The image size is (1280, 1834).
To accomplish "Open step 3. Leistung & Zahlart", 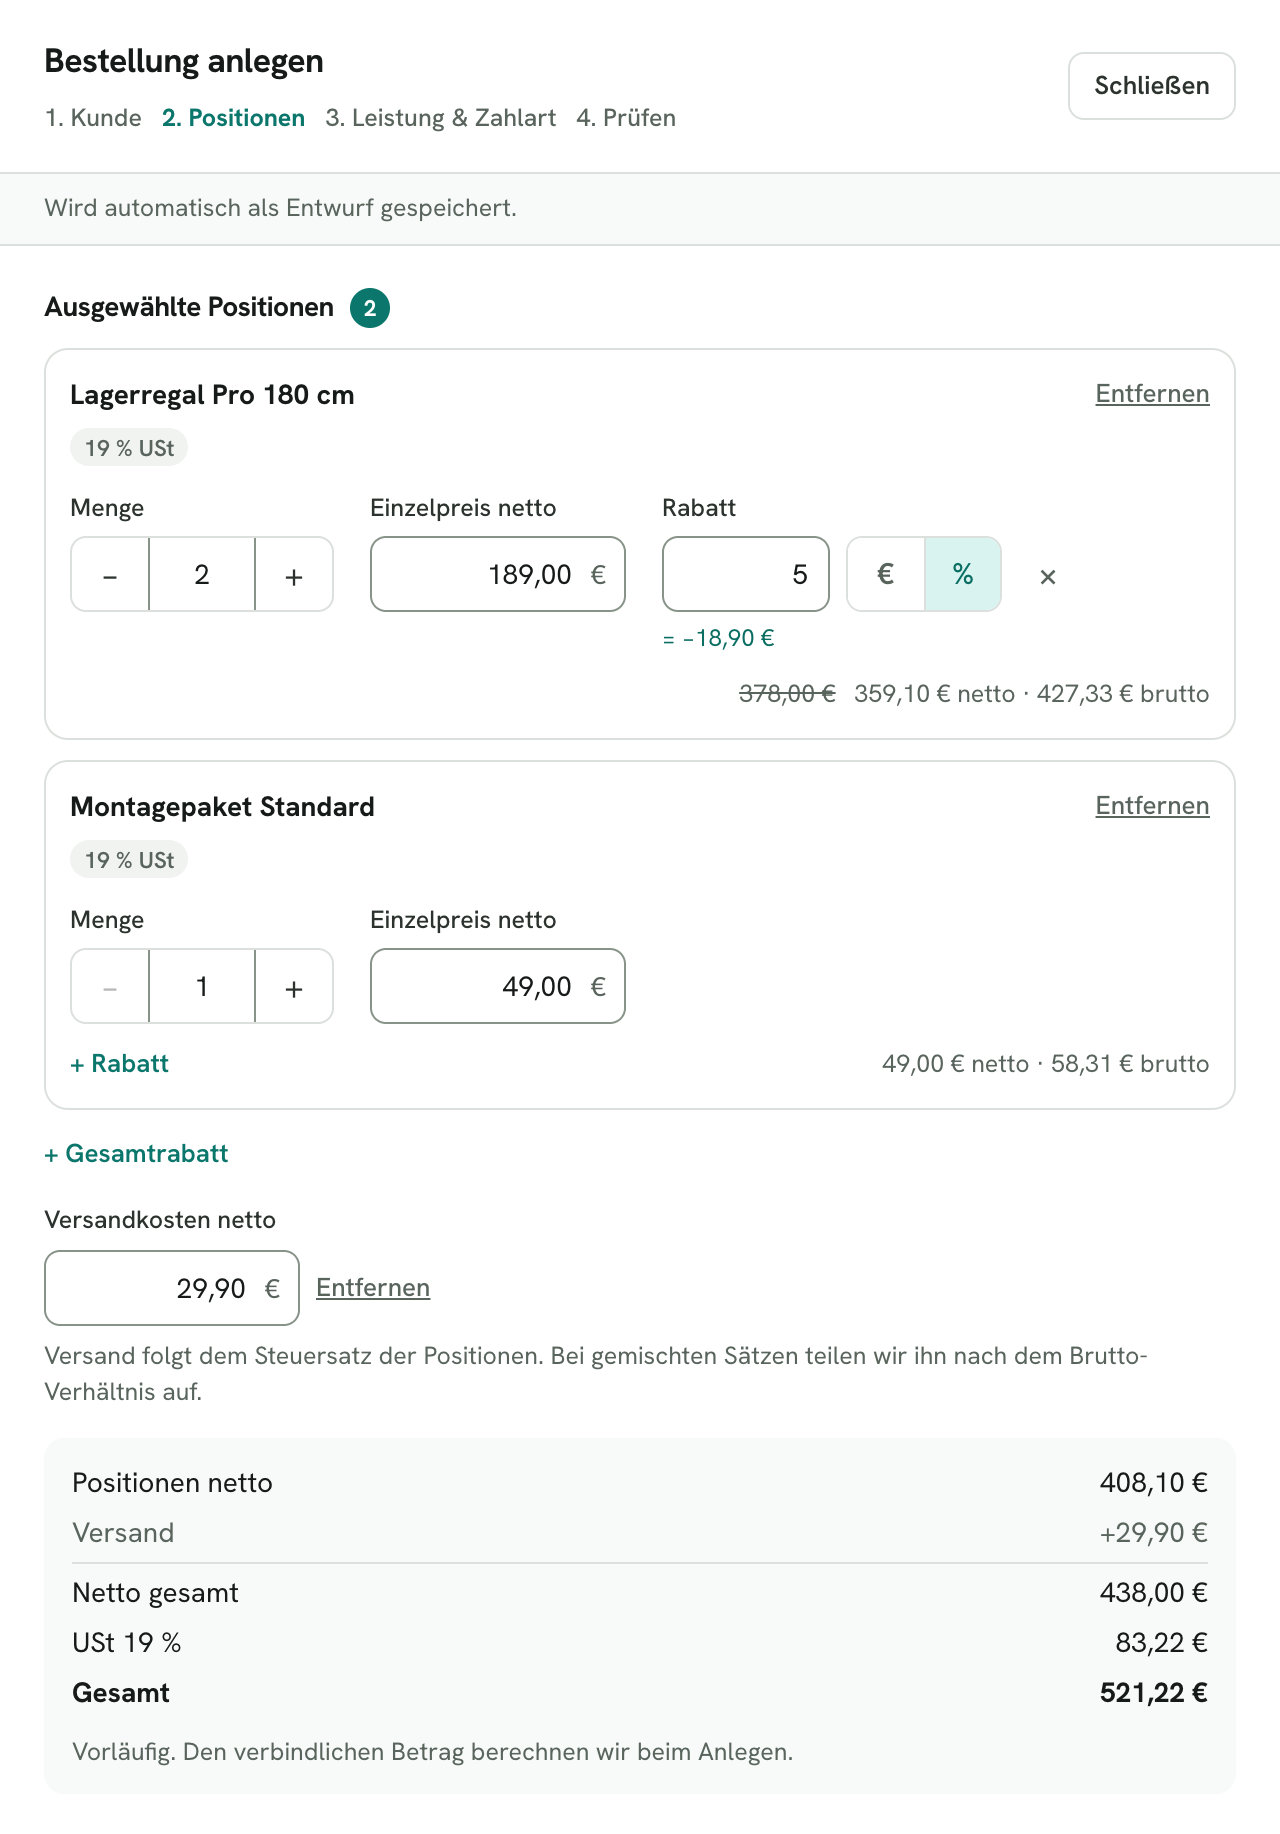I will click(x=440, y=118).
